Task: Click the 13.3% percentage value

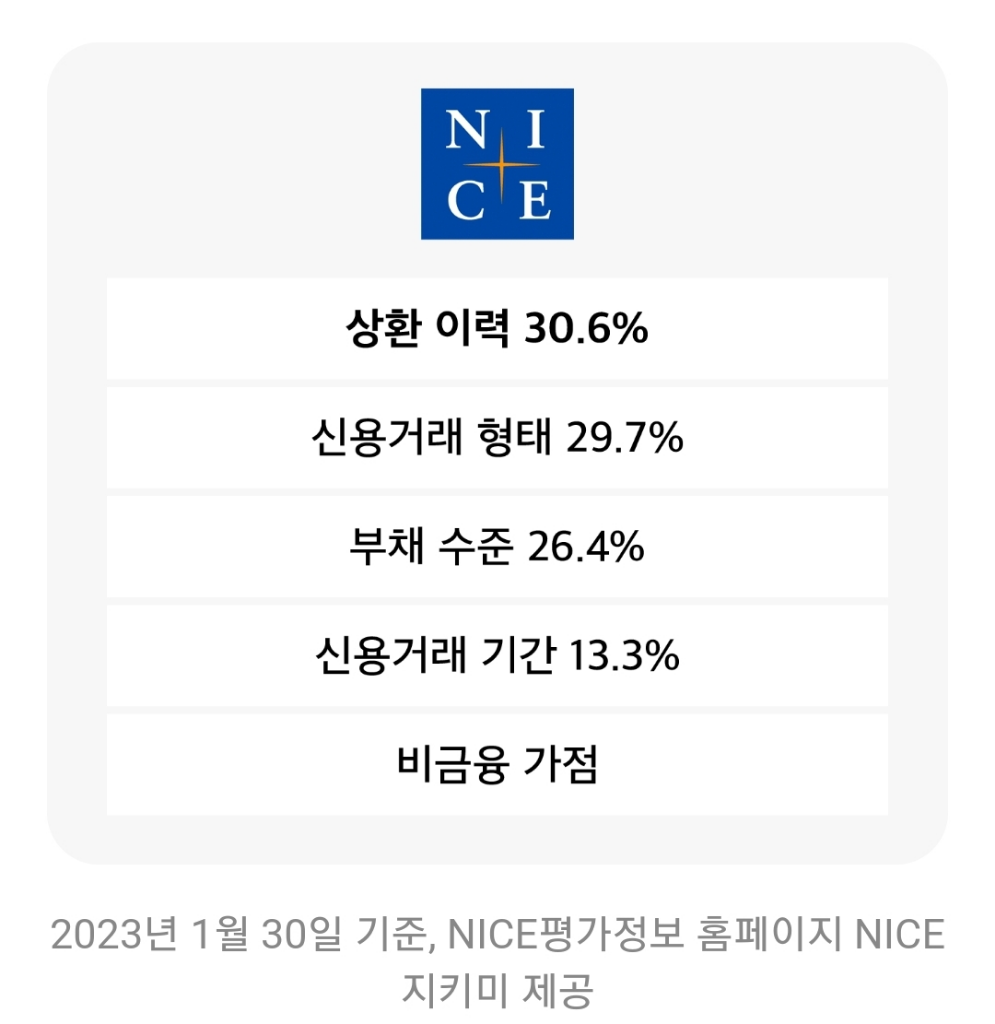Action: 624,655
